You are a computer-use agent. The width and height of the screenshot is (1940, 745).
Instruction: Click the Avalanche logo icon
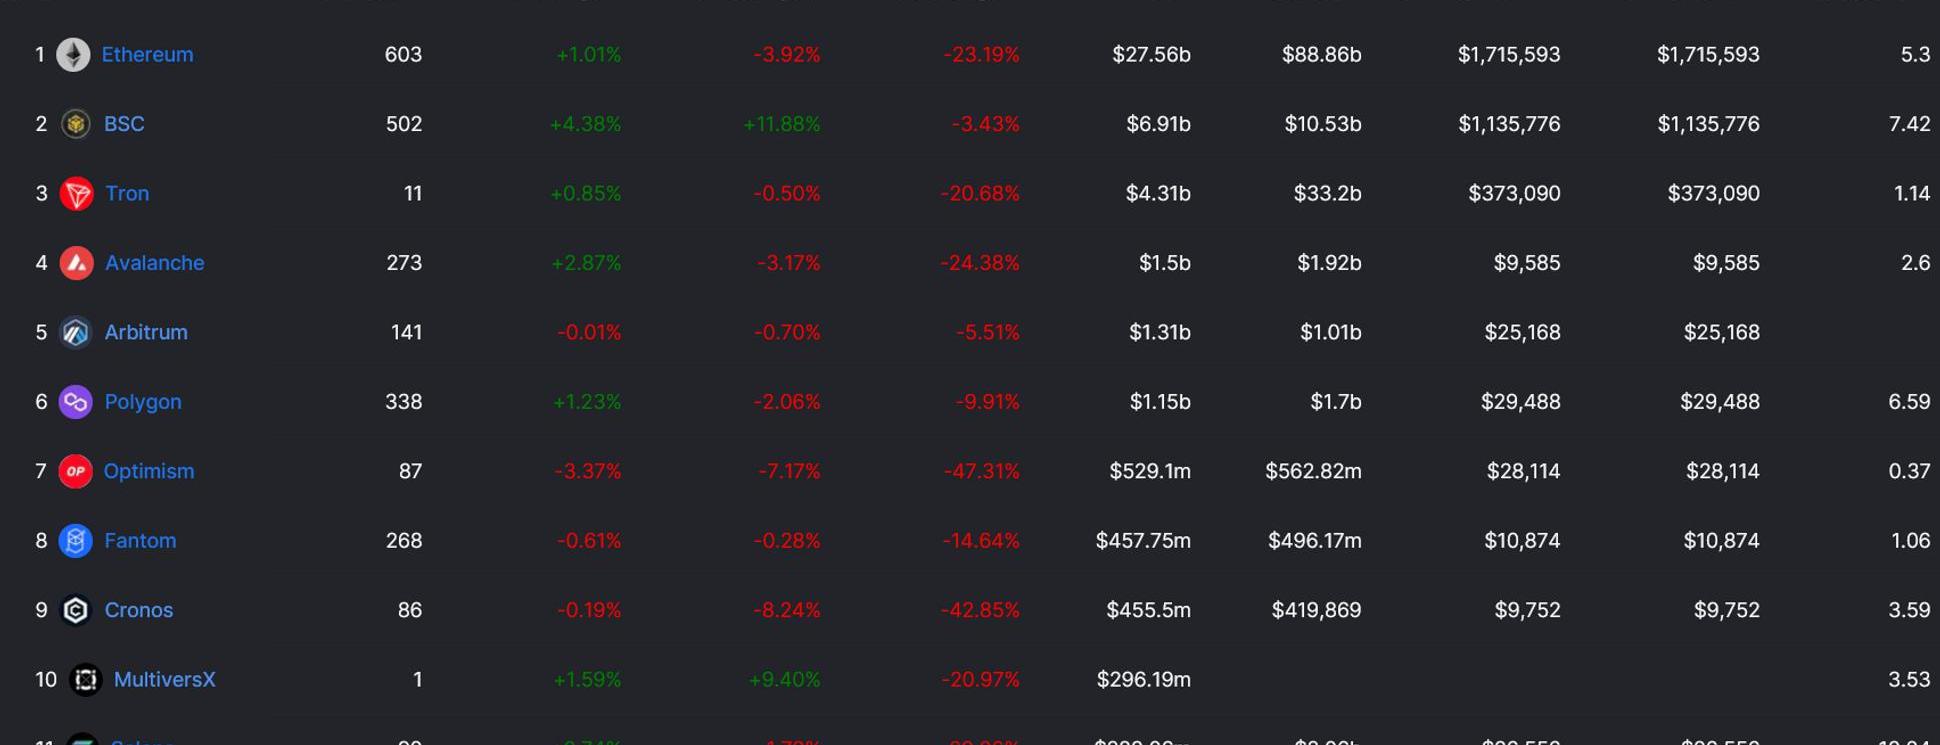76,263
